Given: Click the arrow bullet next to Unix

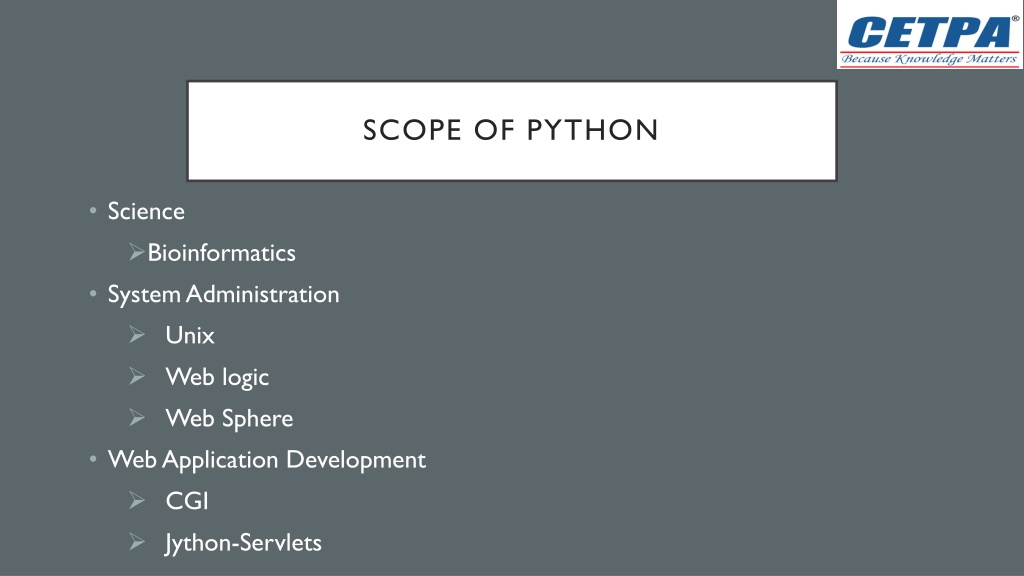Looking at the screenshot, I should [x=136, y=335].
